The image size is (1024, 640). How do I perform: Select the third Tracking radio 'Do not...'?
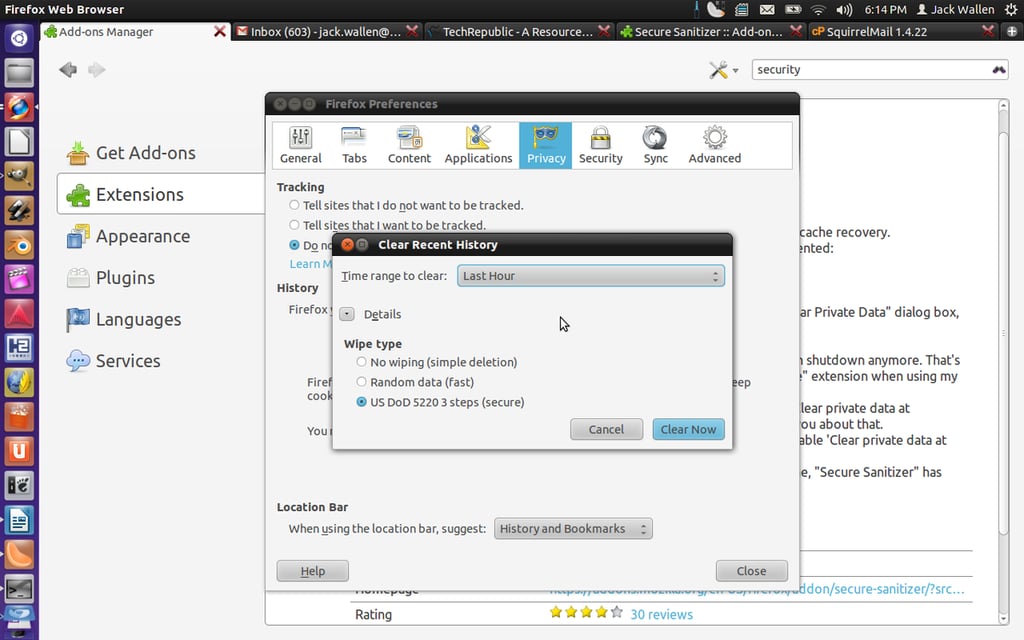coord(294,245)
